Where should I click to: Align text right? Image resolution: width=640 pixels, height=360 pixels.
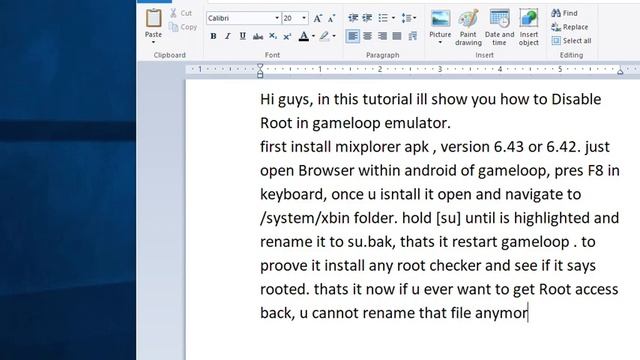[382, 36]
